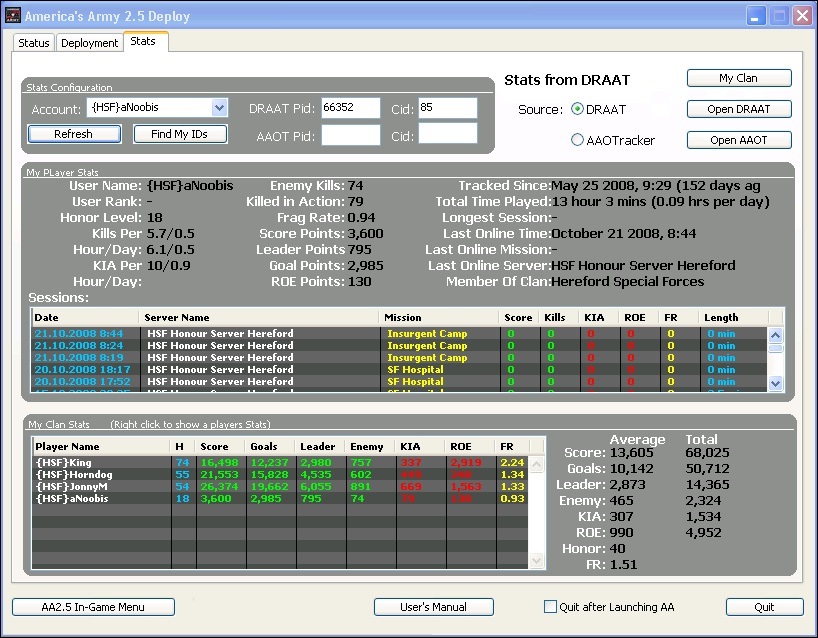Open the User's Manual
This screenshot has width=818, height=638.
tap(434, 607)
